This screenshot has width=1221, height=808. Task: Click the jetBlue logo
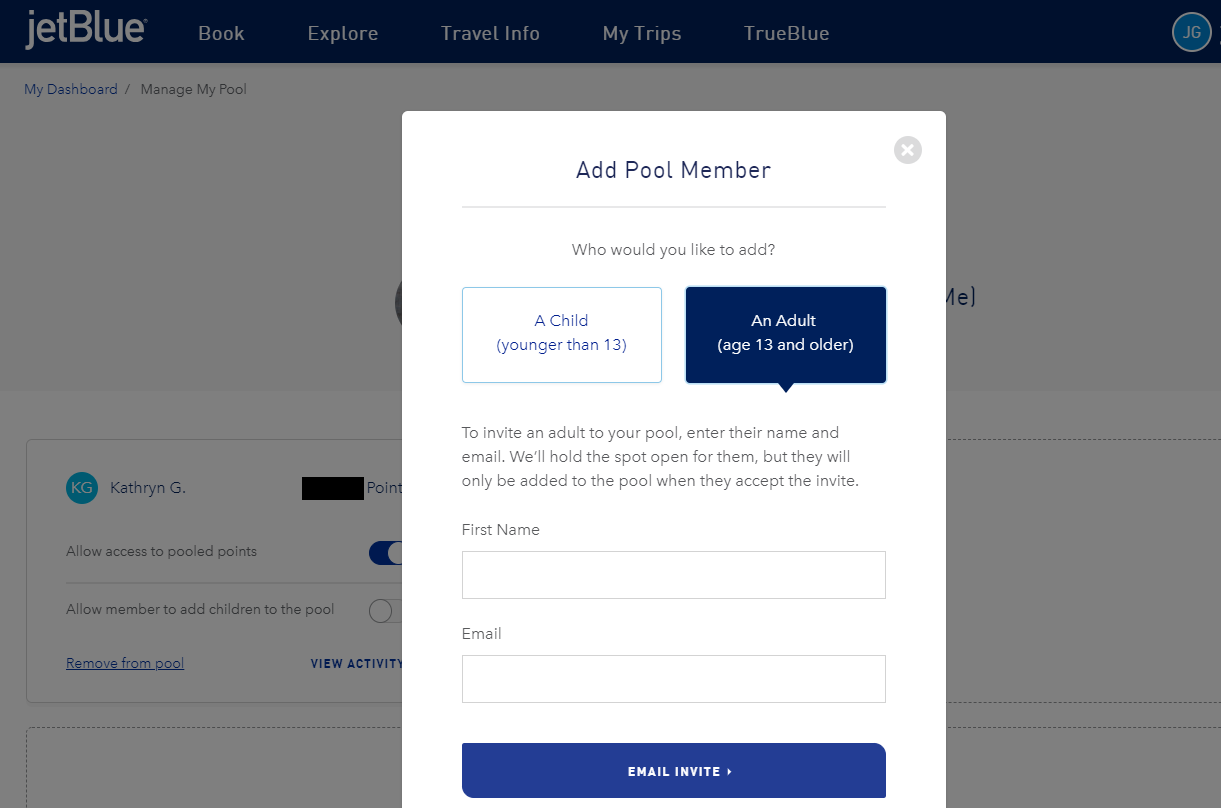(85, 30)
